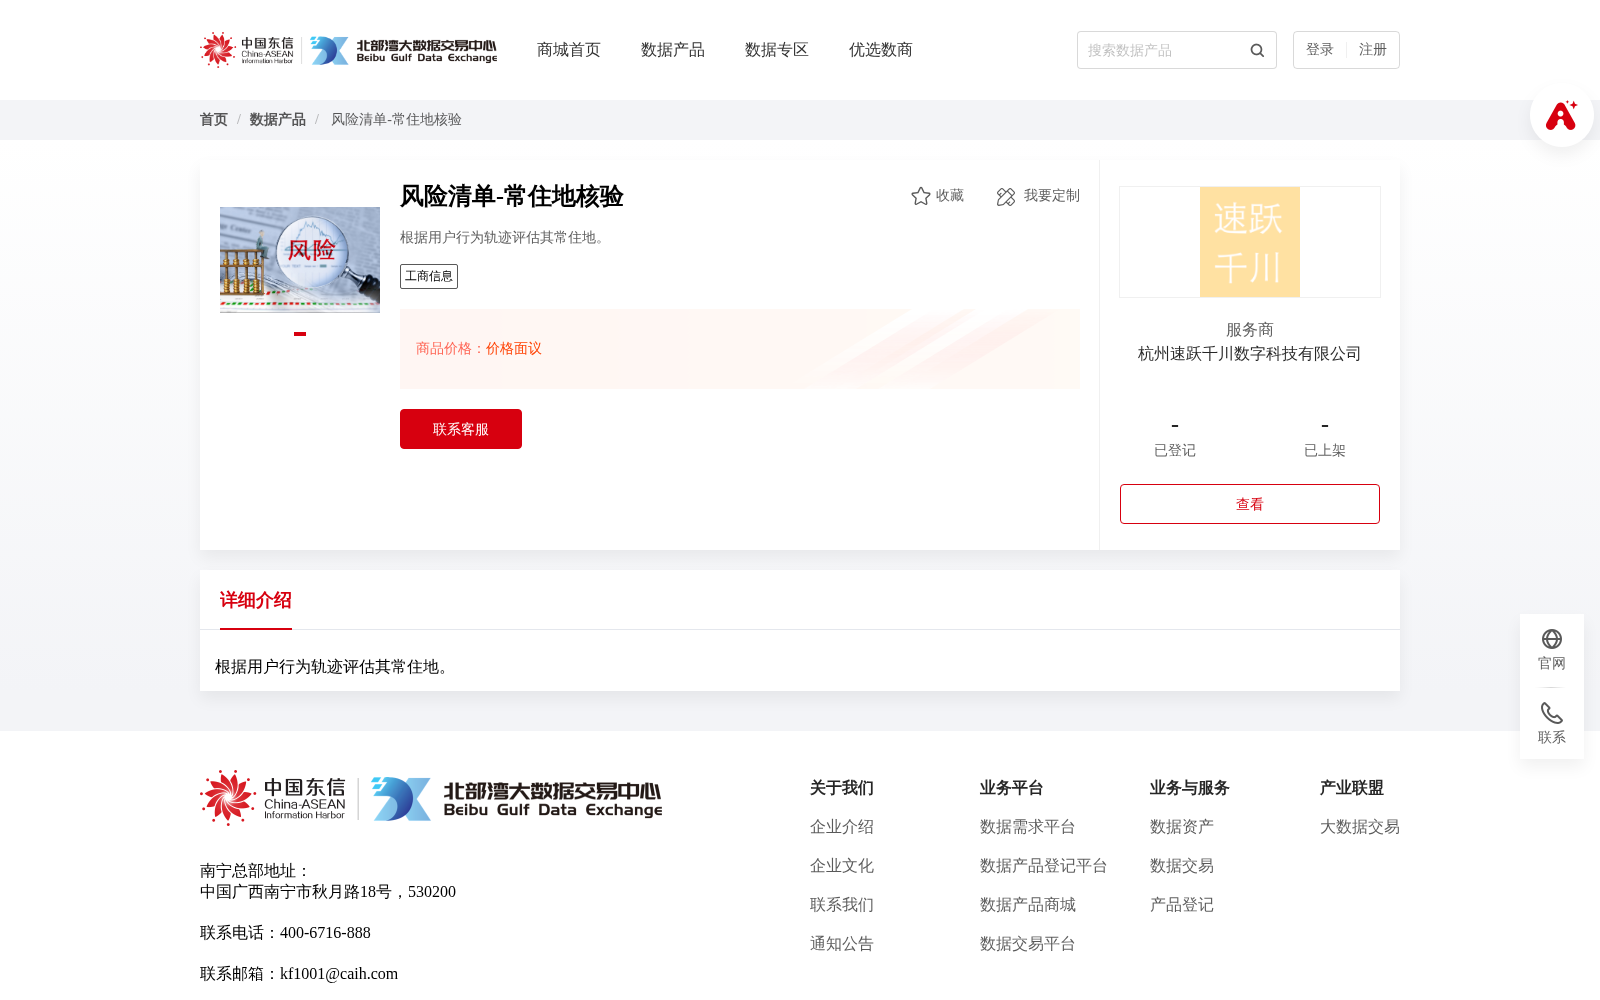
Task: Click the 已登记 count label
Action: click(1175, 451)
